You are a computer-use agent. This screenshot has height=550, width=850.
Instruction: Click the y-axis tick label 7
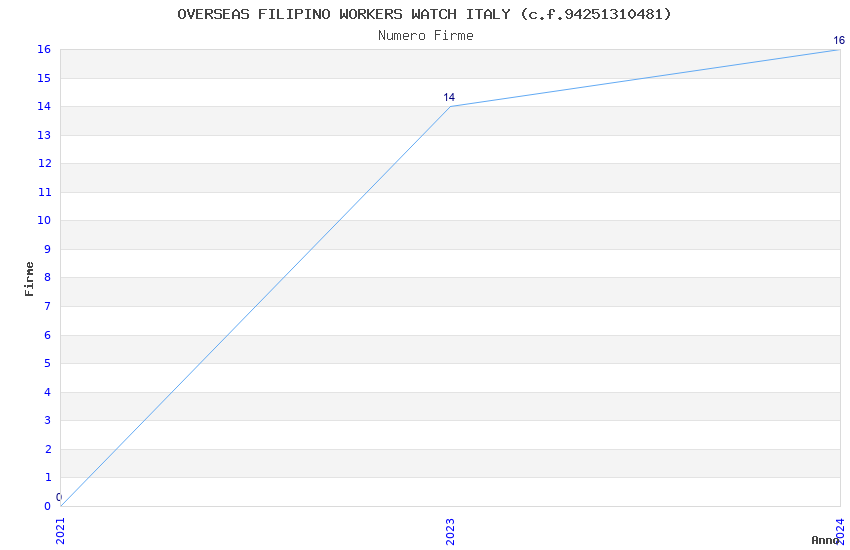coord(48,306)
